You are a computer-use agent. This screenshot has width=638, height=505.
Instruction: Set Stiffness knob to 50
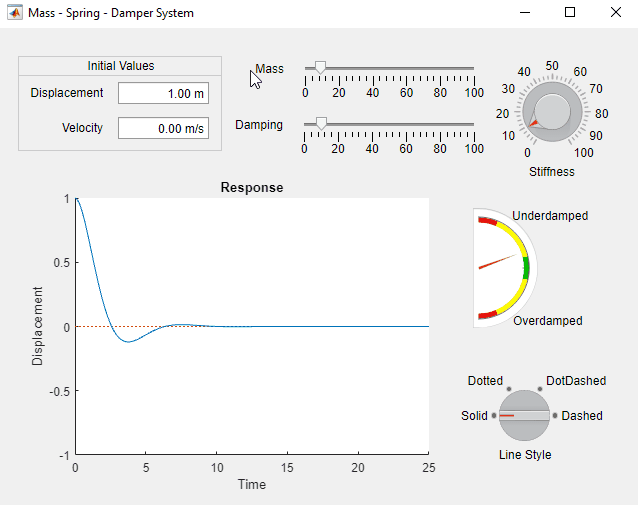pyautogui.click(x=552, y=66)
